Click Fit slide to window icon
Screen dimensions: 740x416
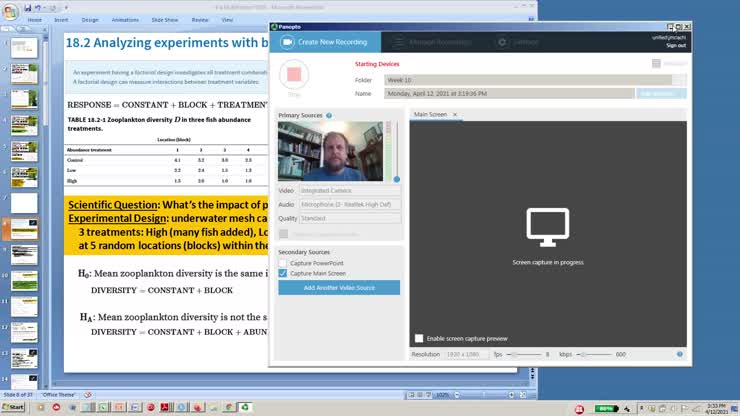point(523,395)
